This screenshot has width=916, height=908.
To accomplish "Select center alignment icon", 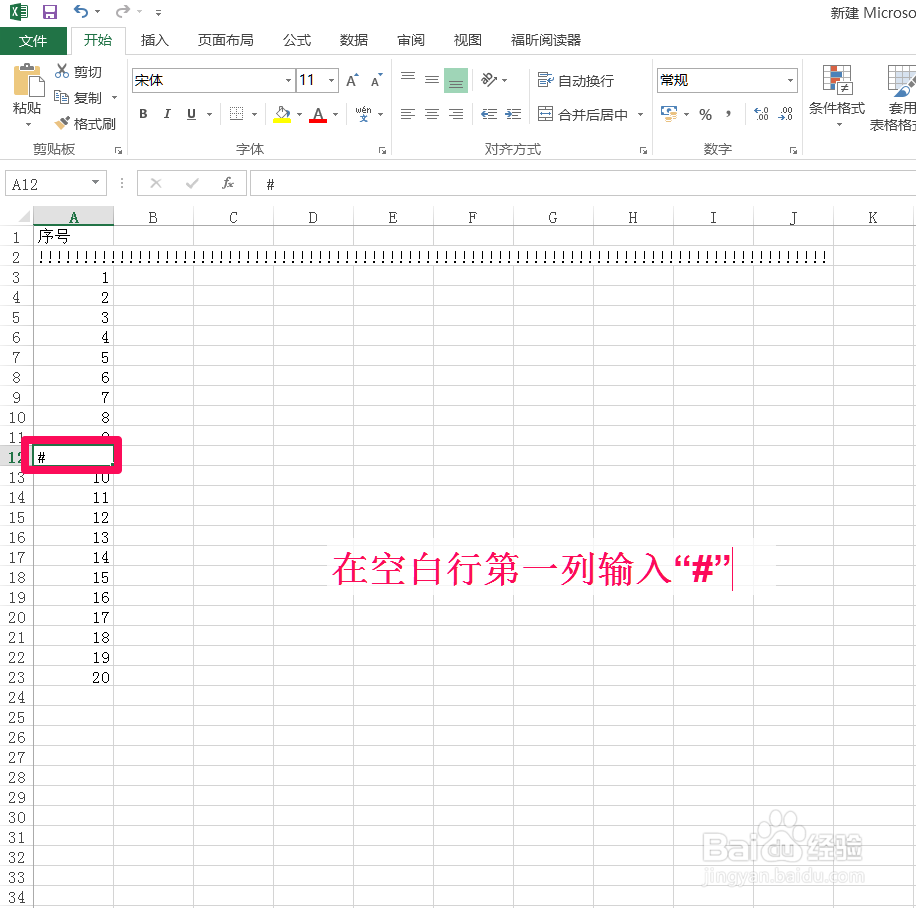I will click(431, 114).
